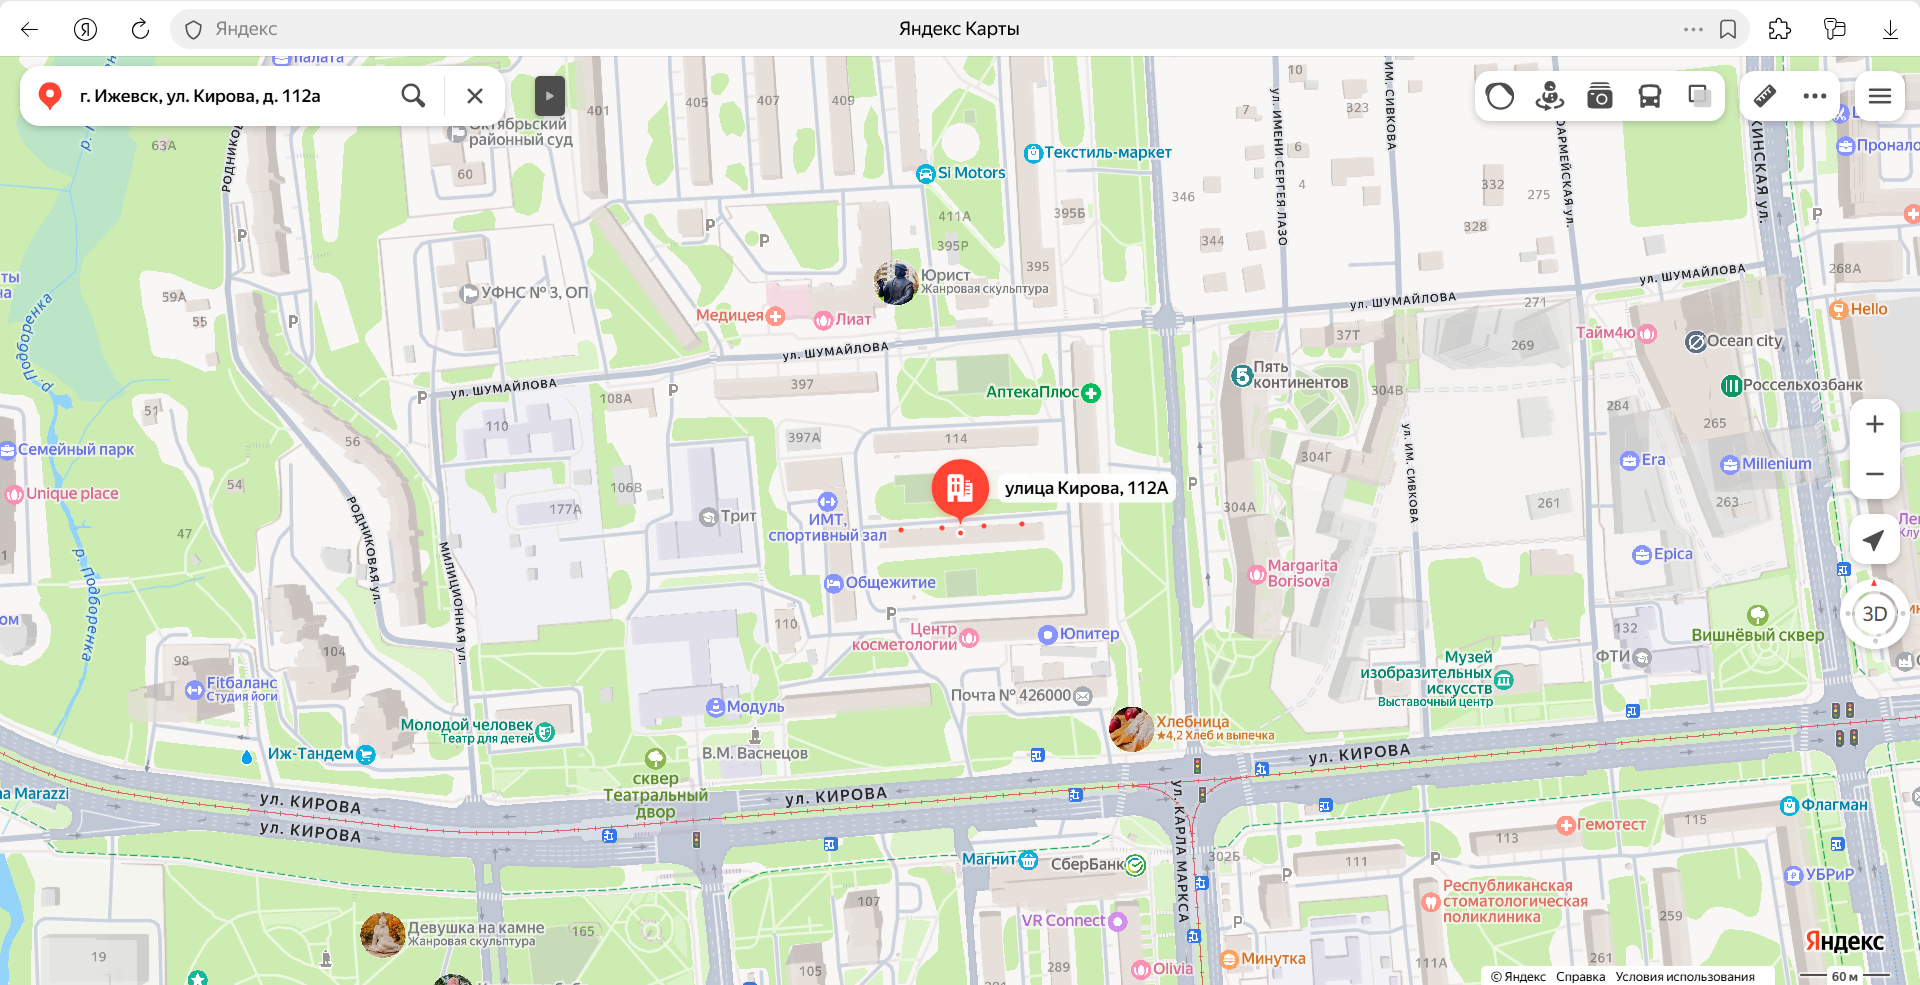The height and width of the screenshot is (985, 1920).
Task: Open the Epica shop marker
Action: (1641, 555)
